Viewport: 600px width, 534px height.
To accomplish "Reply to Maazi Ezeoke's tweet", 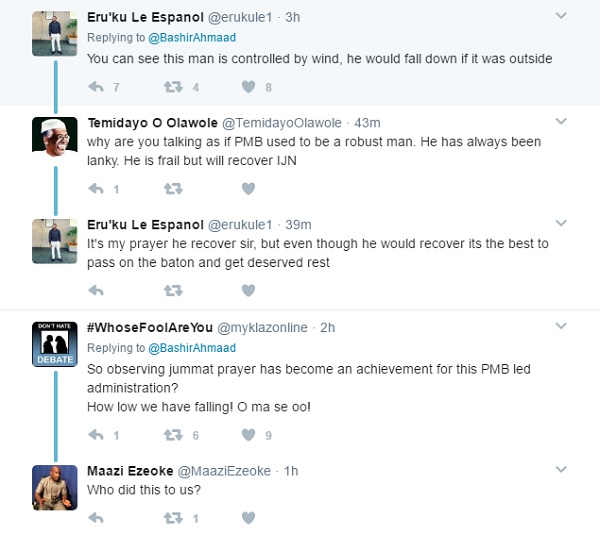I will 97,518.
